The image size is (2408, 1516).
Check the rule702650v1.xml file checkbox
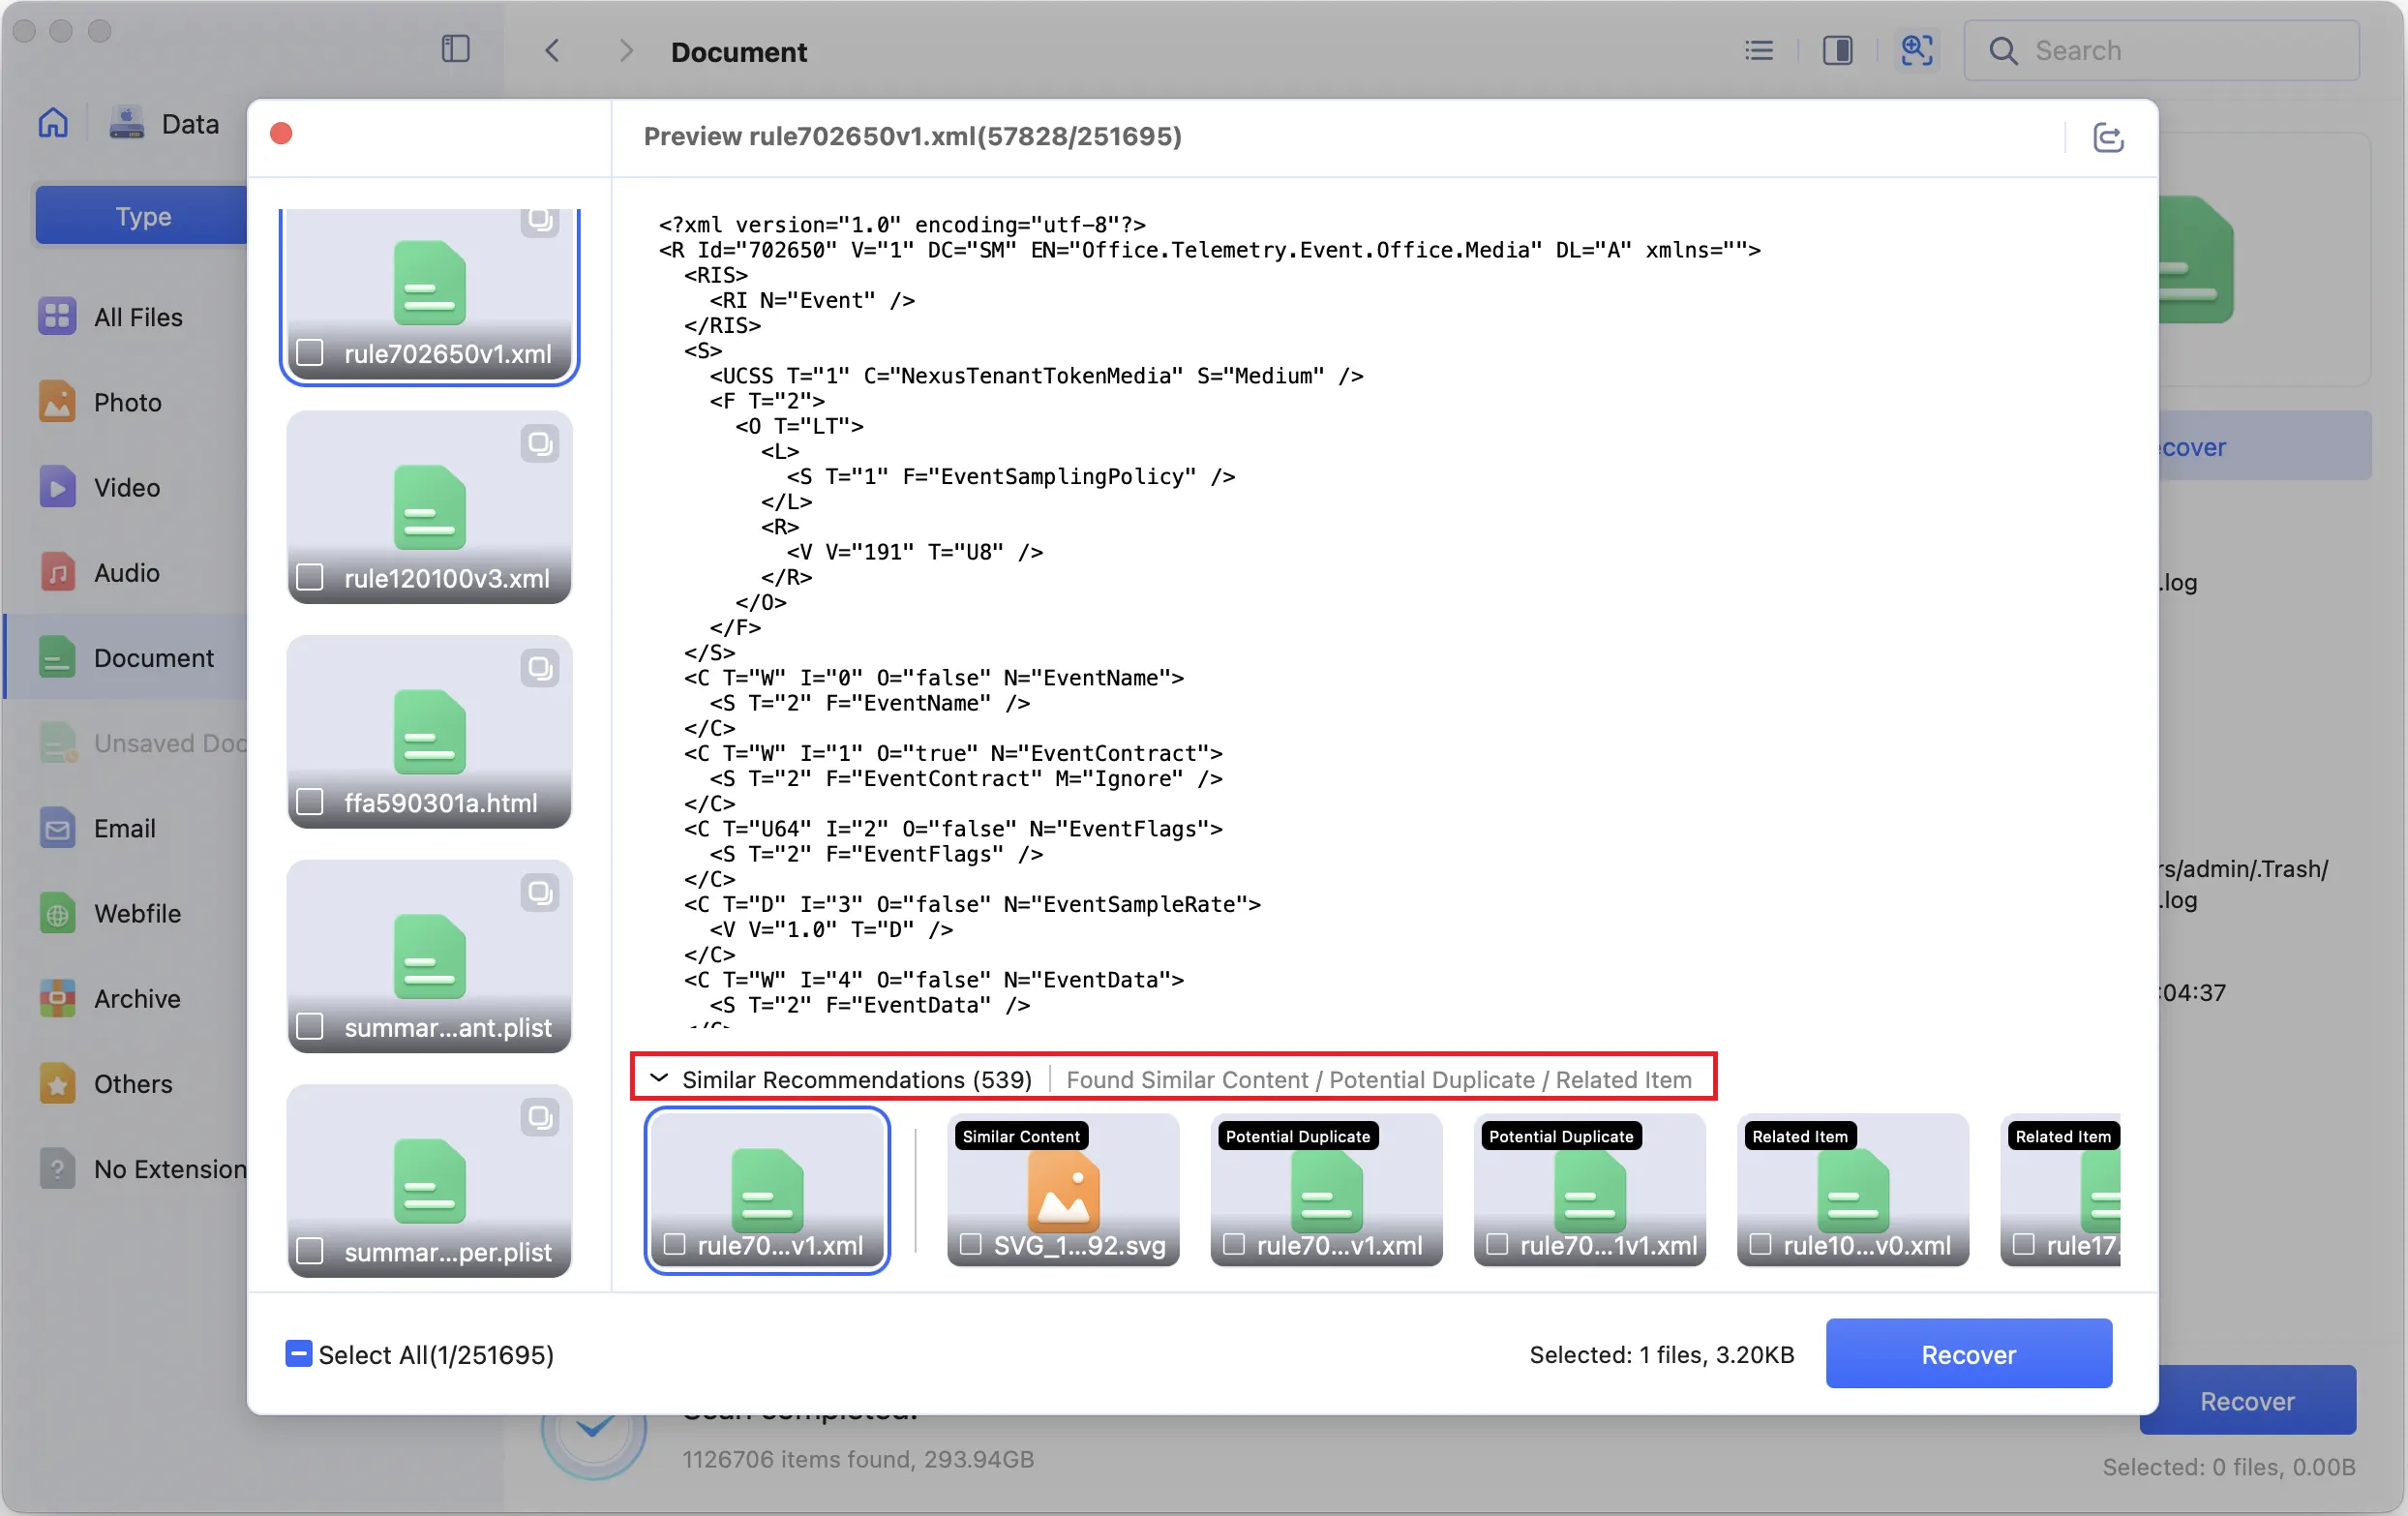(311, 353)
